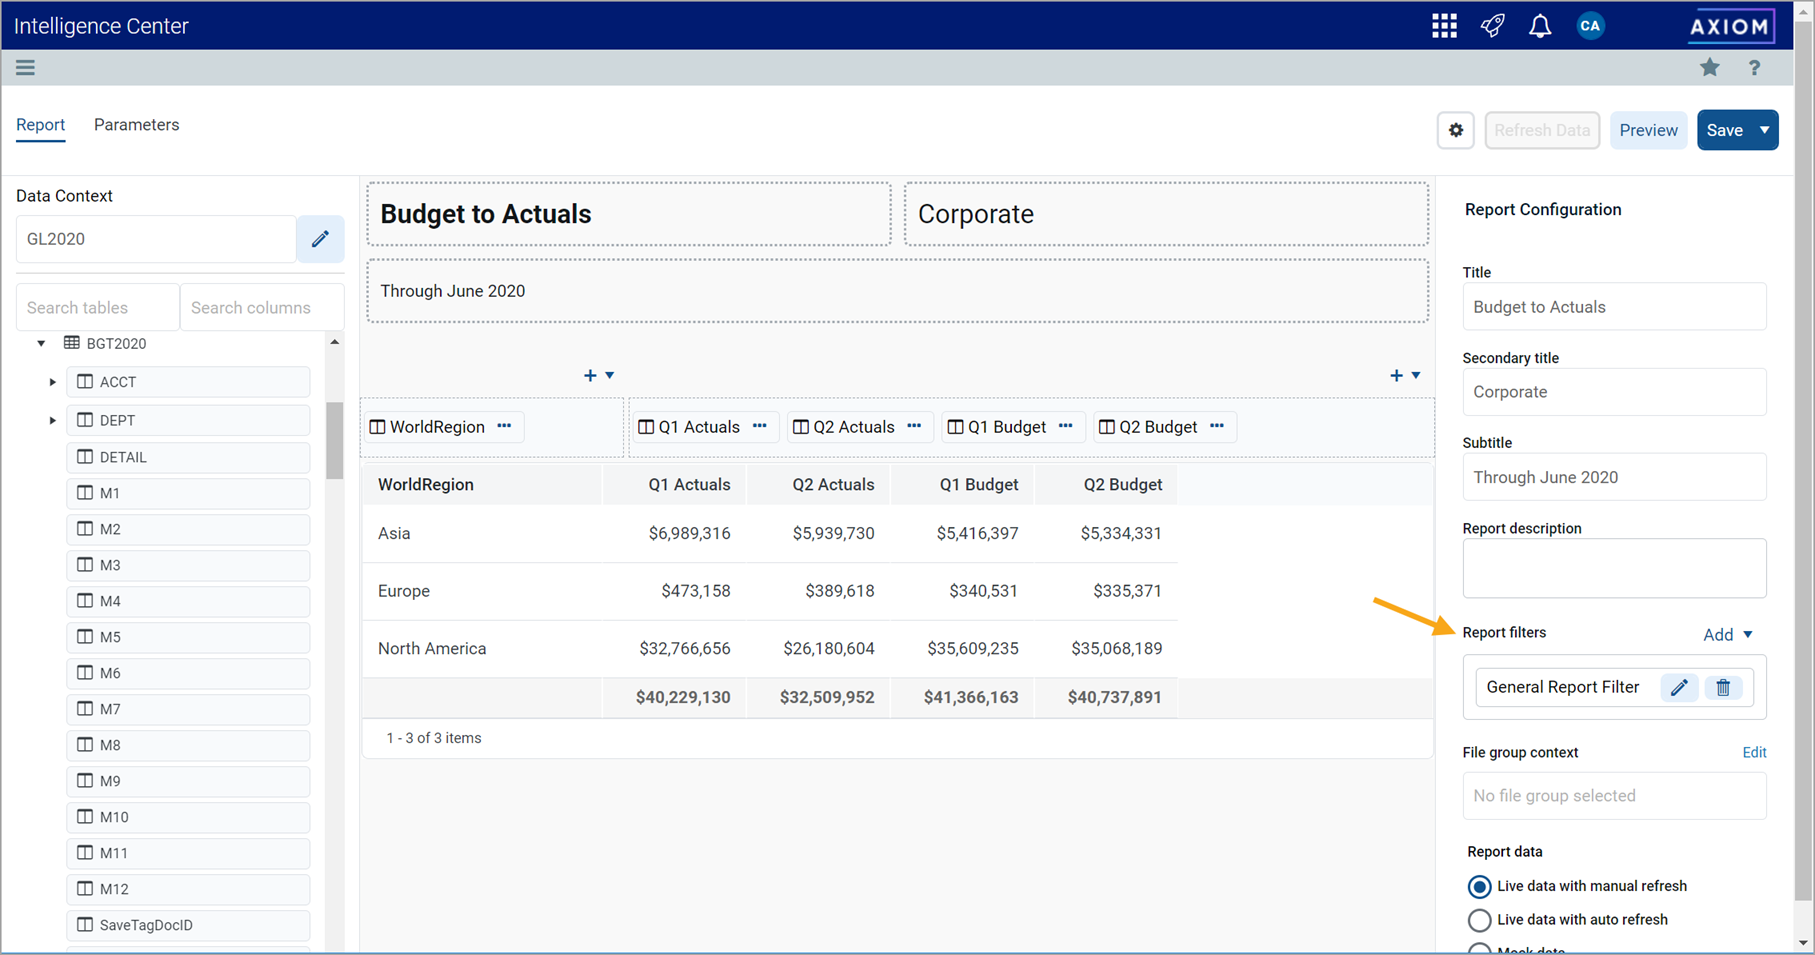Select the M6 column in tree
Image resolution: width=1815 pixels, height=955 pixels.
tap(188, 673)
